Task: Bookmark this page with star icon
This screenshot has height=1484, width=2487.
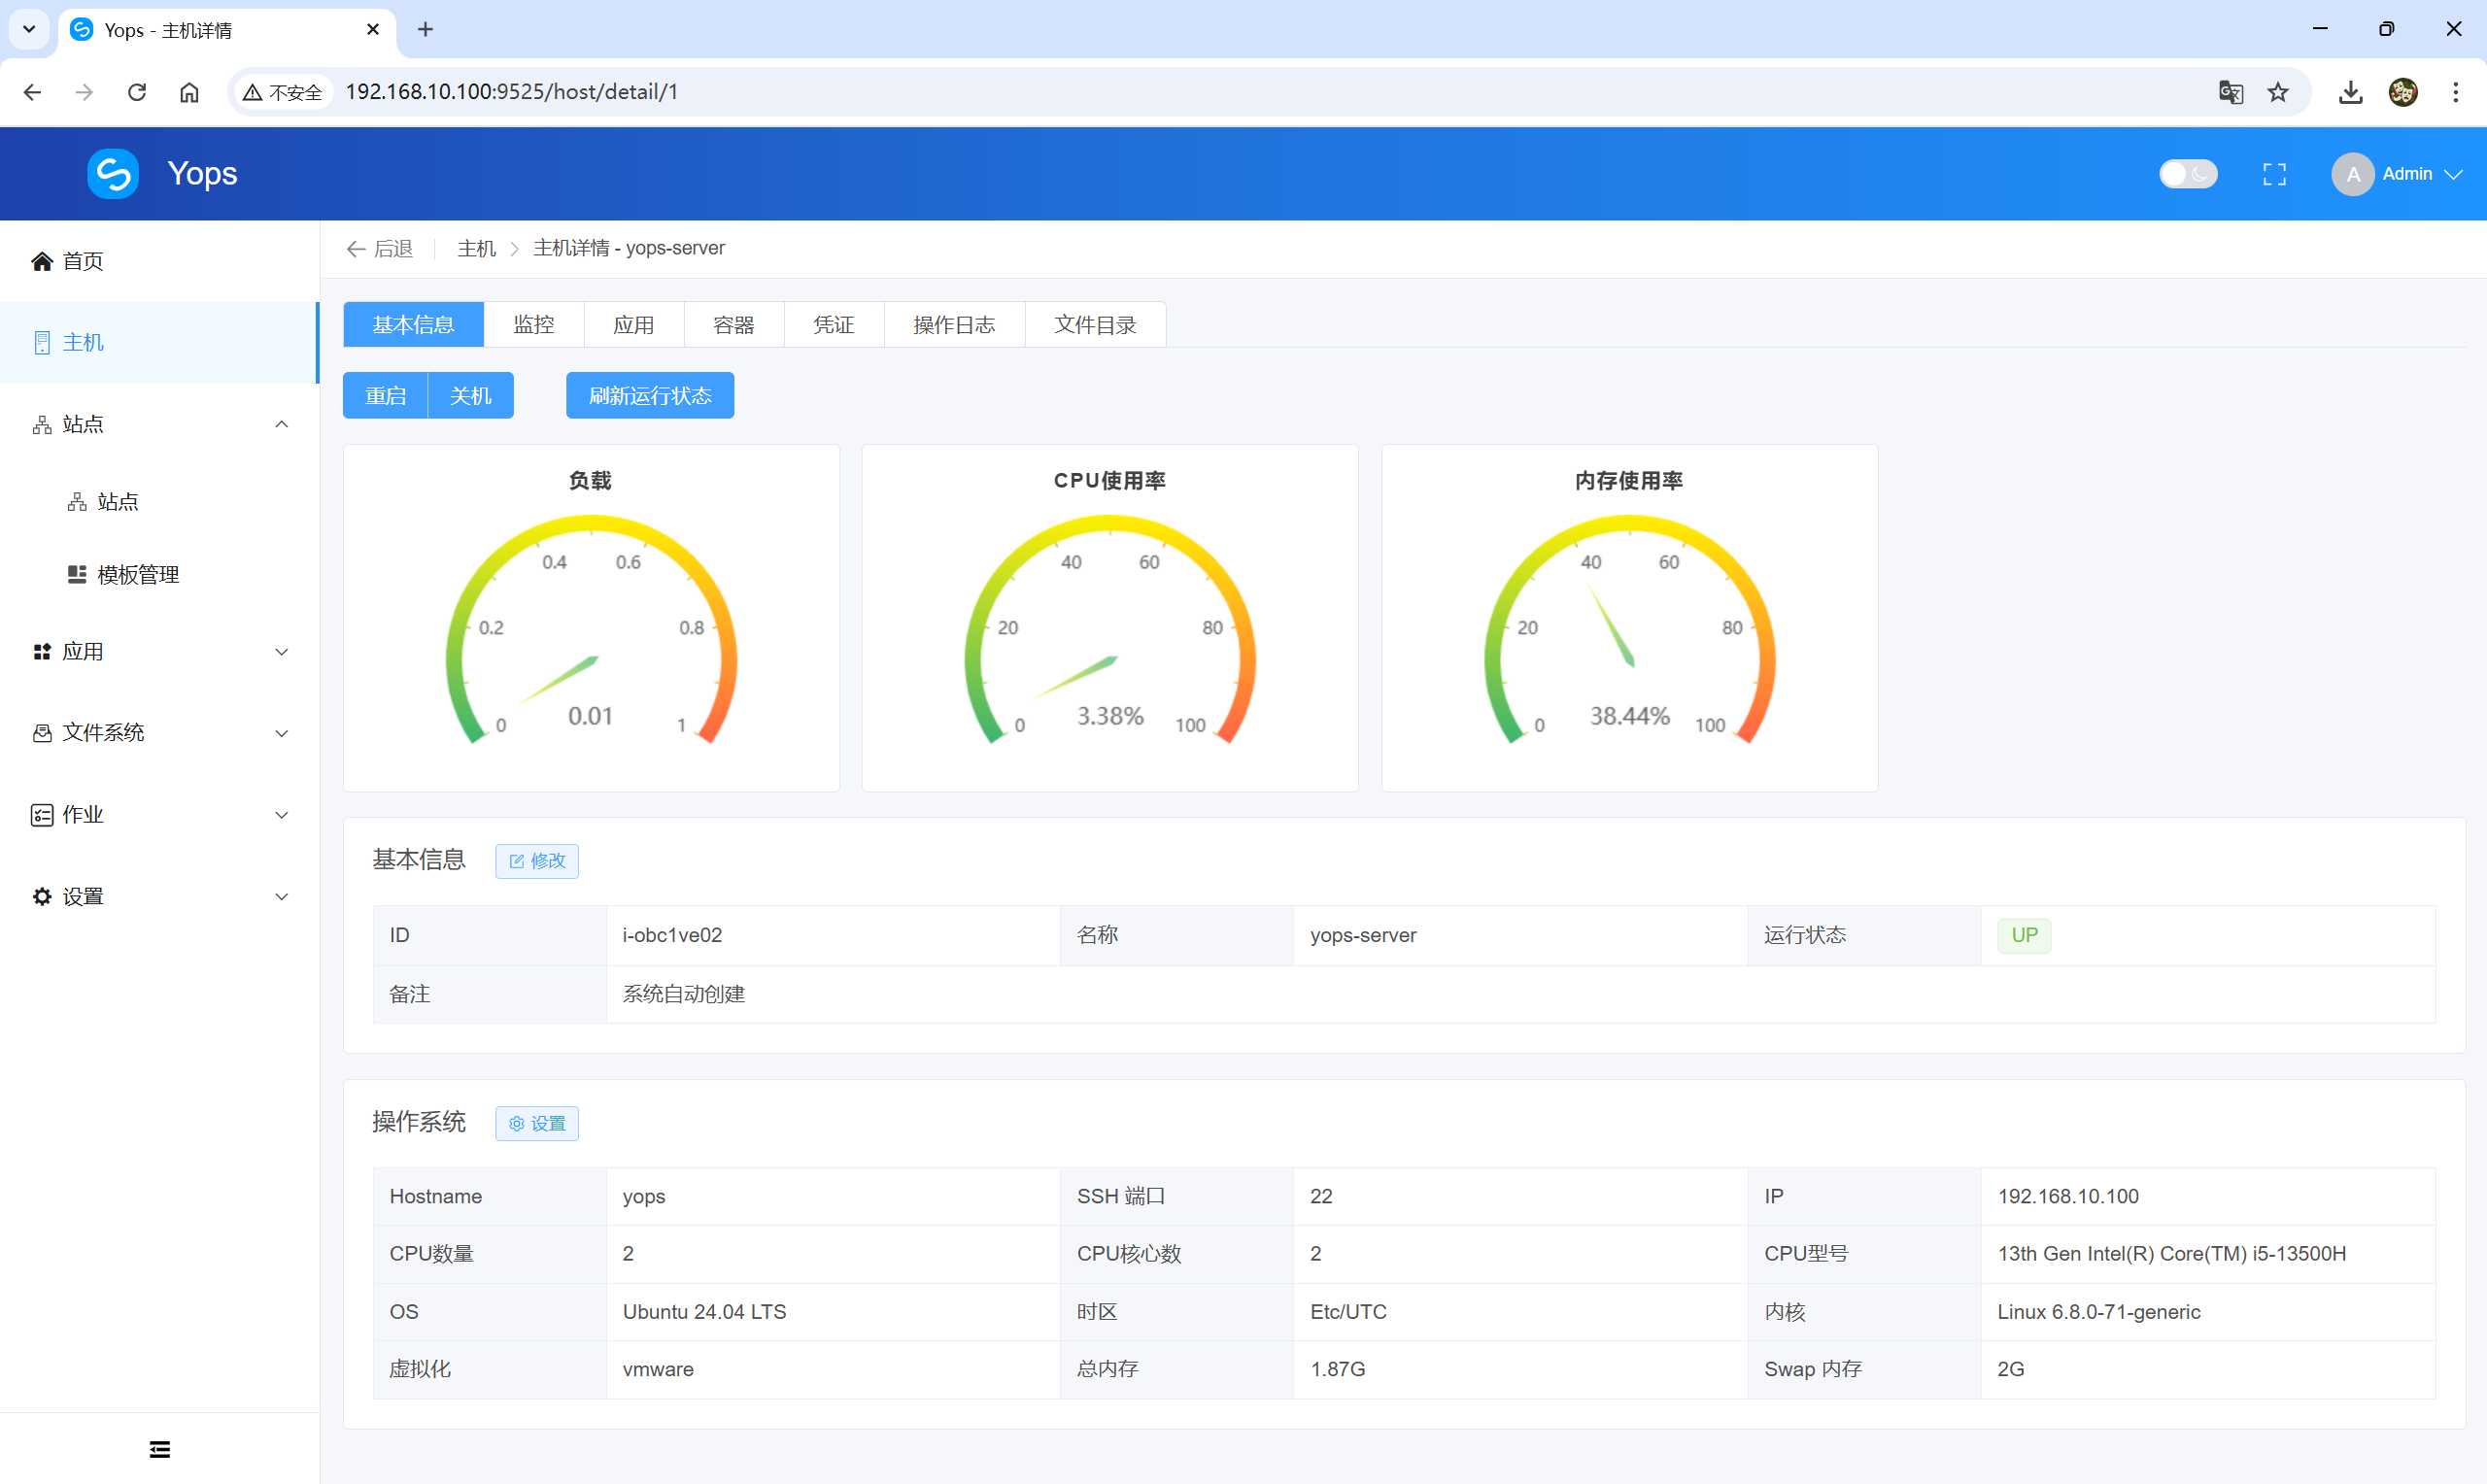Action: click(2277, 92)
